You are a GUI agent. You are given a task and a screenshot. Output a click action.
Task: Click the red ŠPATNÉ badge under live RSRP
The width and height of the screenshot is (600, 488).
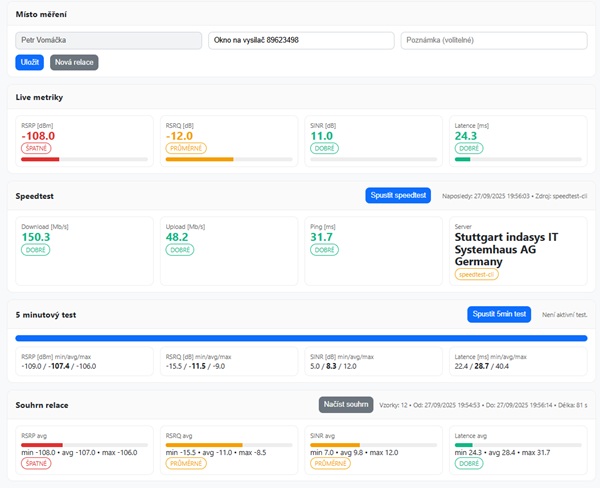[x=36, y=148]
